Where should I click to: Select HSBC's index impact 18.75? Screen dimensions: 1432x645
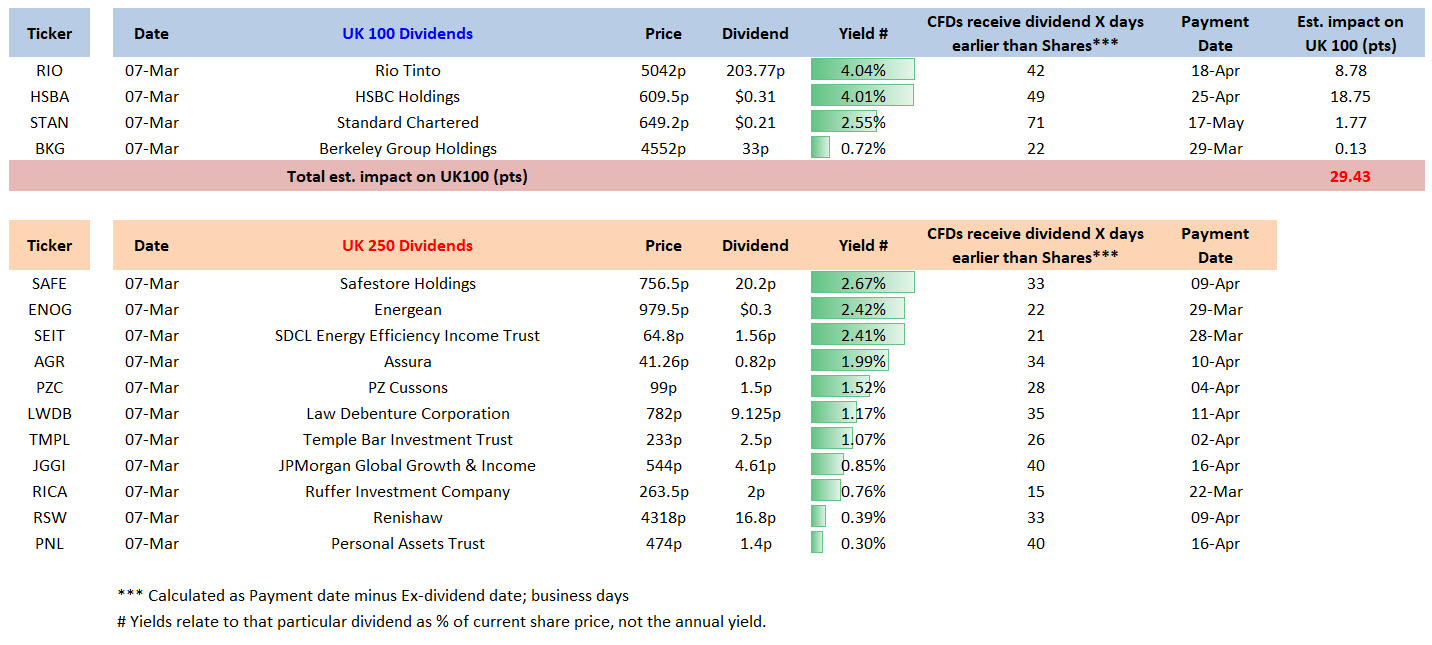coord(1350,97)
